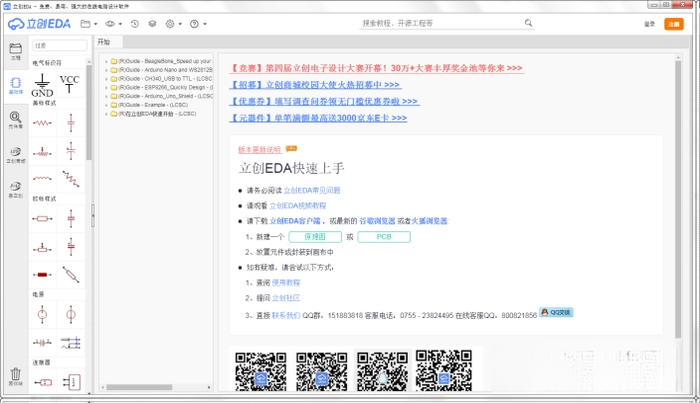
Task: Click the first QR code thumbnail
Action: 261,371
